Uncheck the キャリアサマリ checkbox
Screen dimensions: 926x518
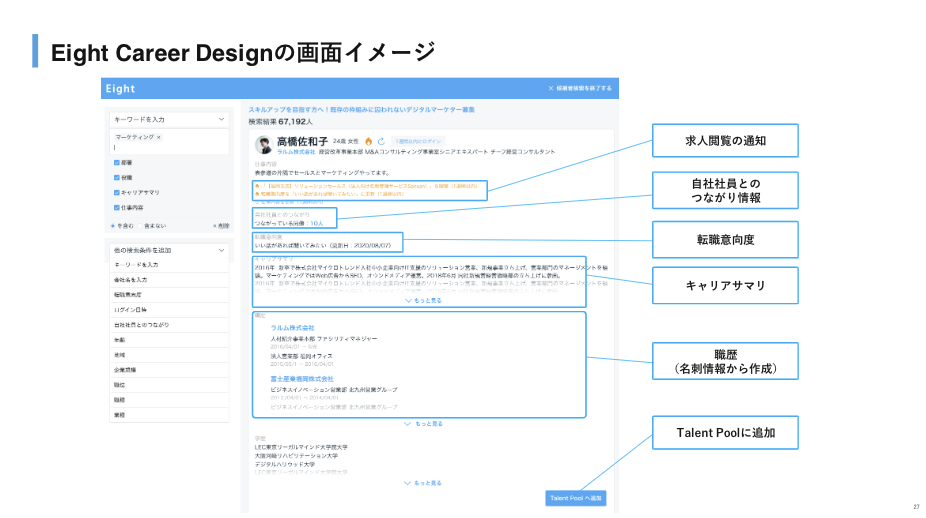coord(116,193)
